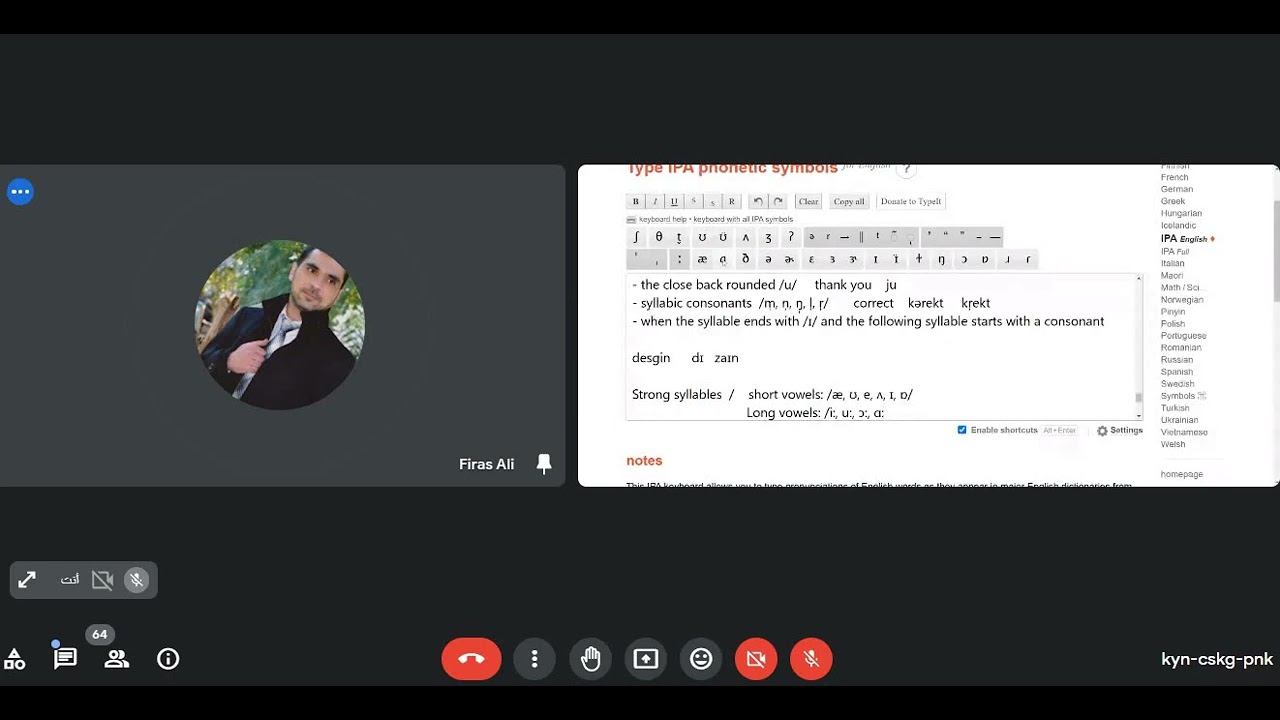Unpin Firas Ali's tile using the pin icon
1280x720 pixels.
tap(544, 464)
